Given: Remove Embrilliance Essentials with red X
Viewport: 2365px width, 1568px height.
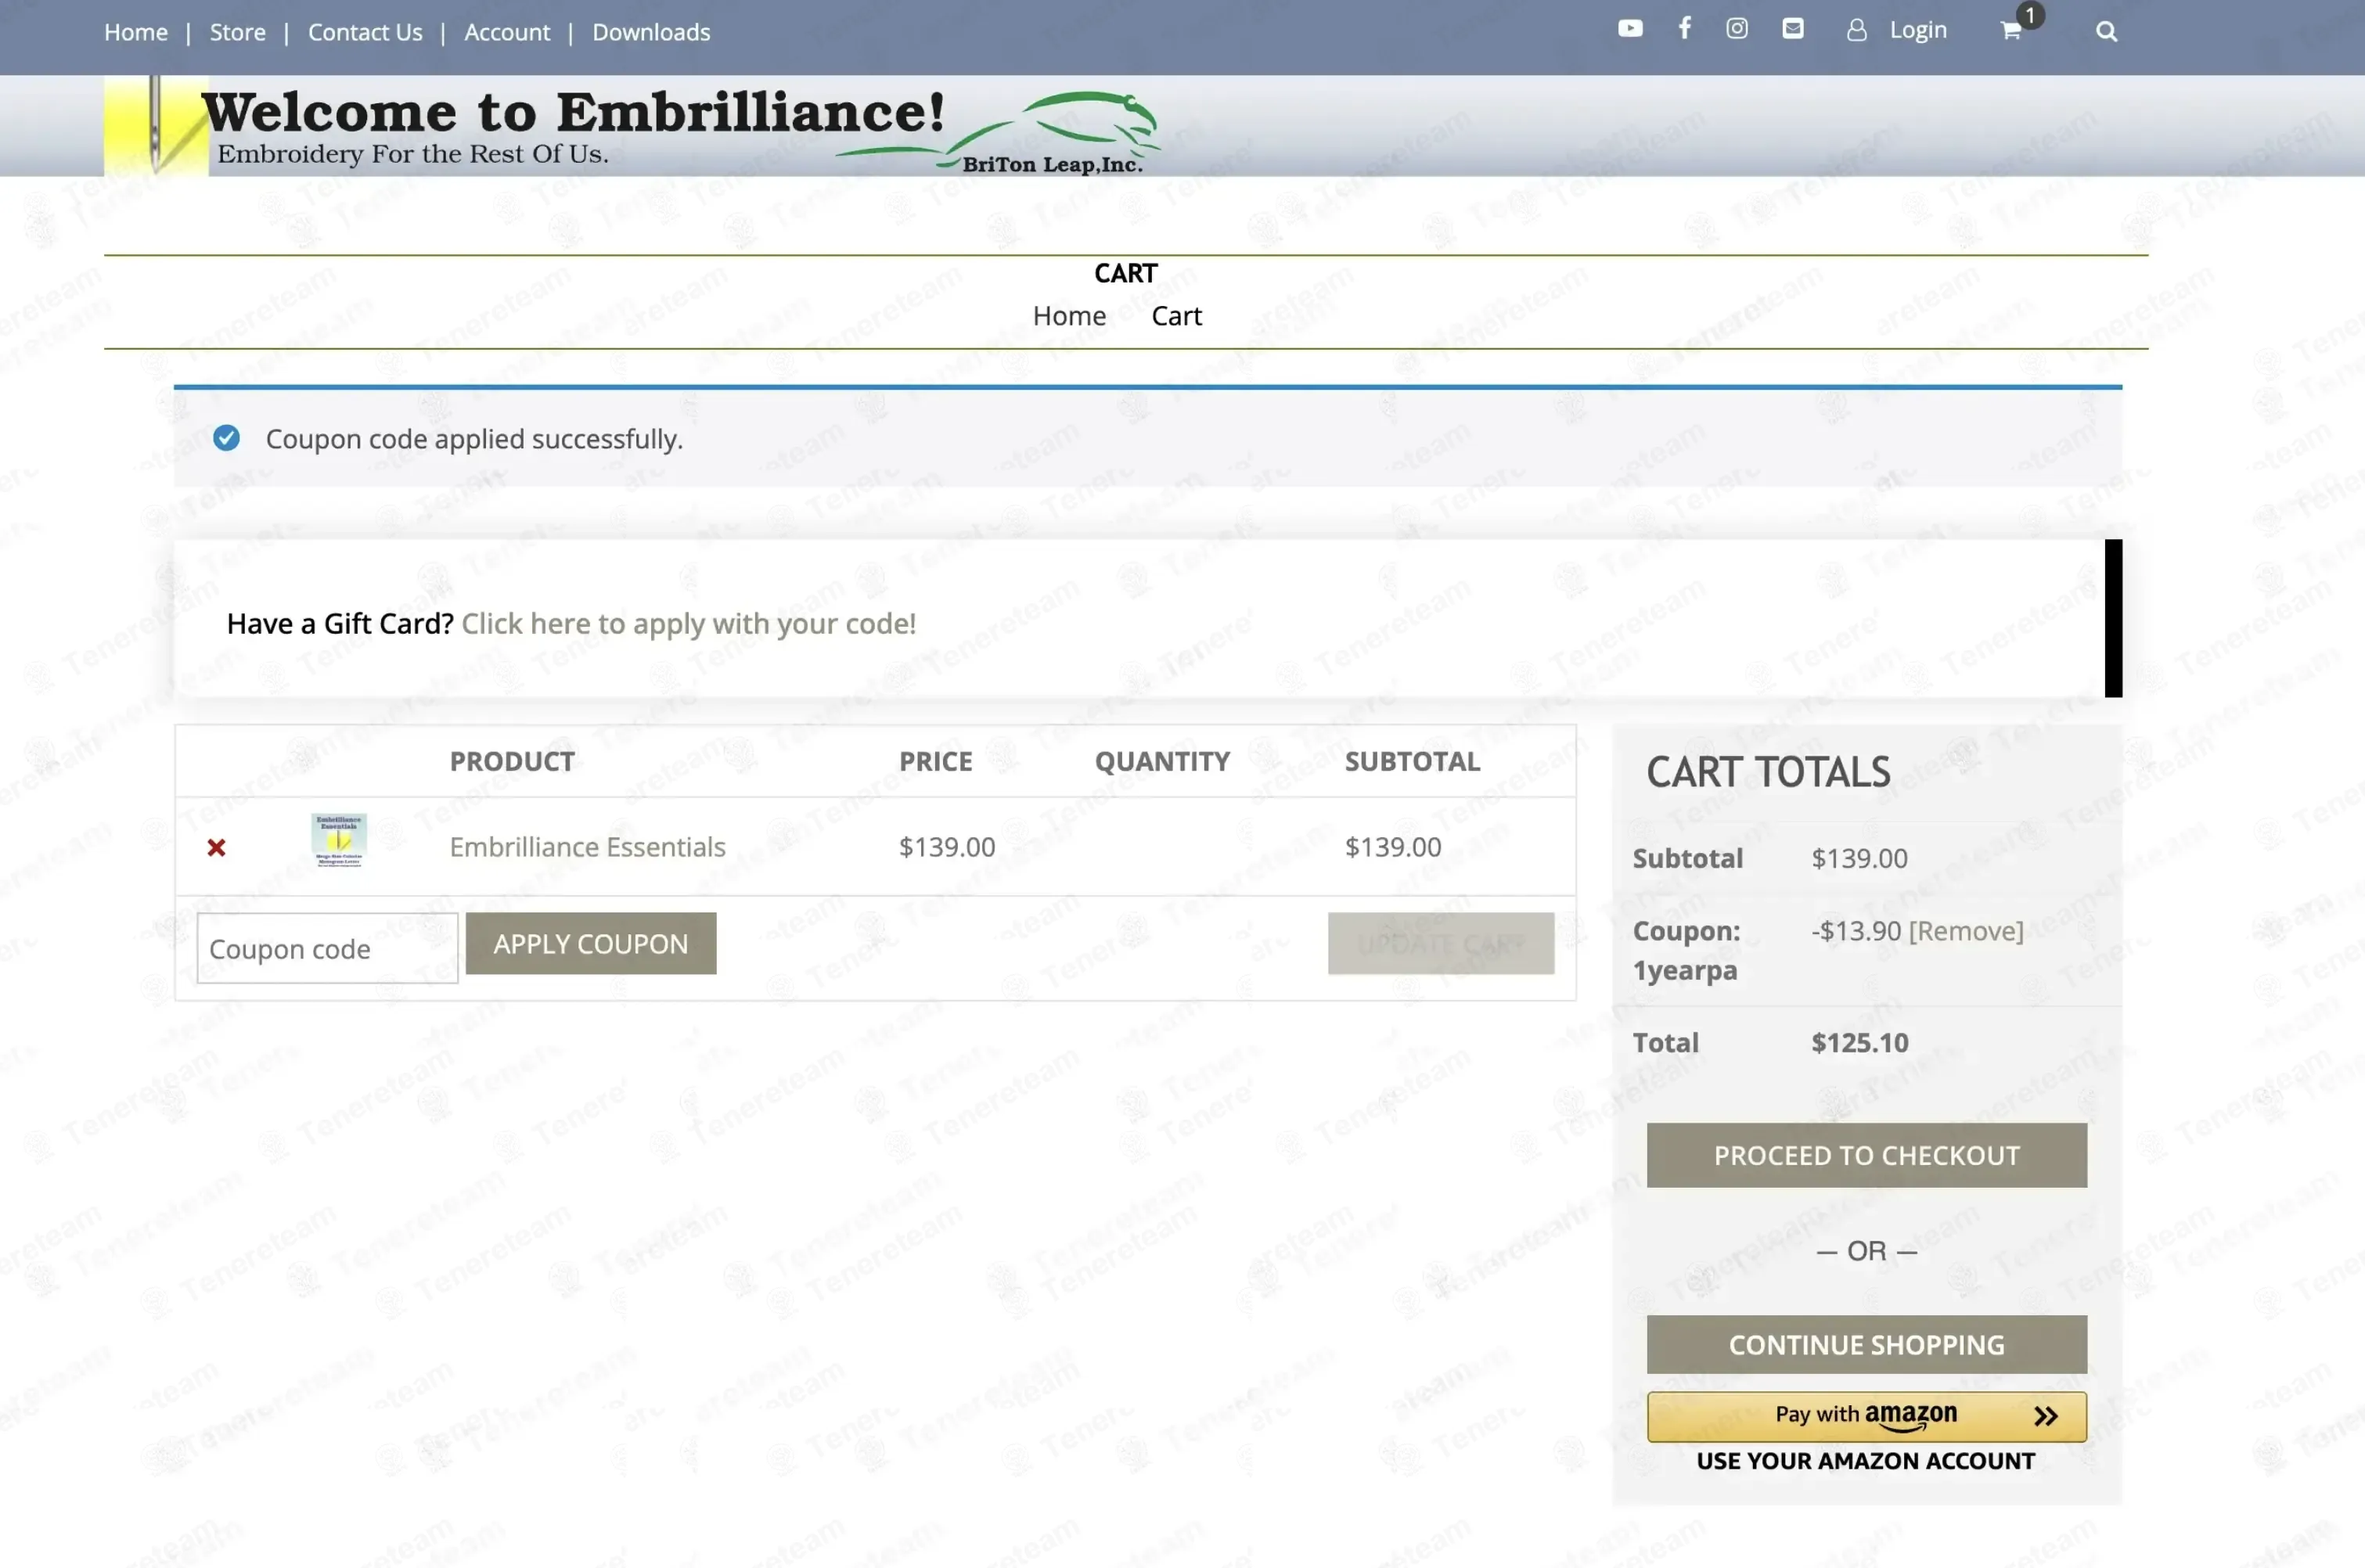Looking at the screenshot, I should pyautogui.click(x=216, y=848).
